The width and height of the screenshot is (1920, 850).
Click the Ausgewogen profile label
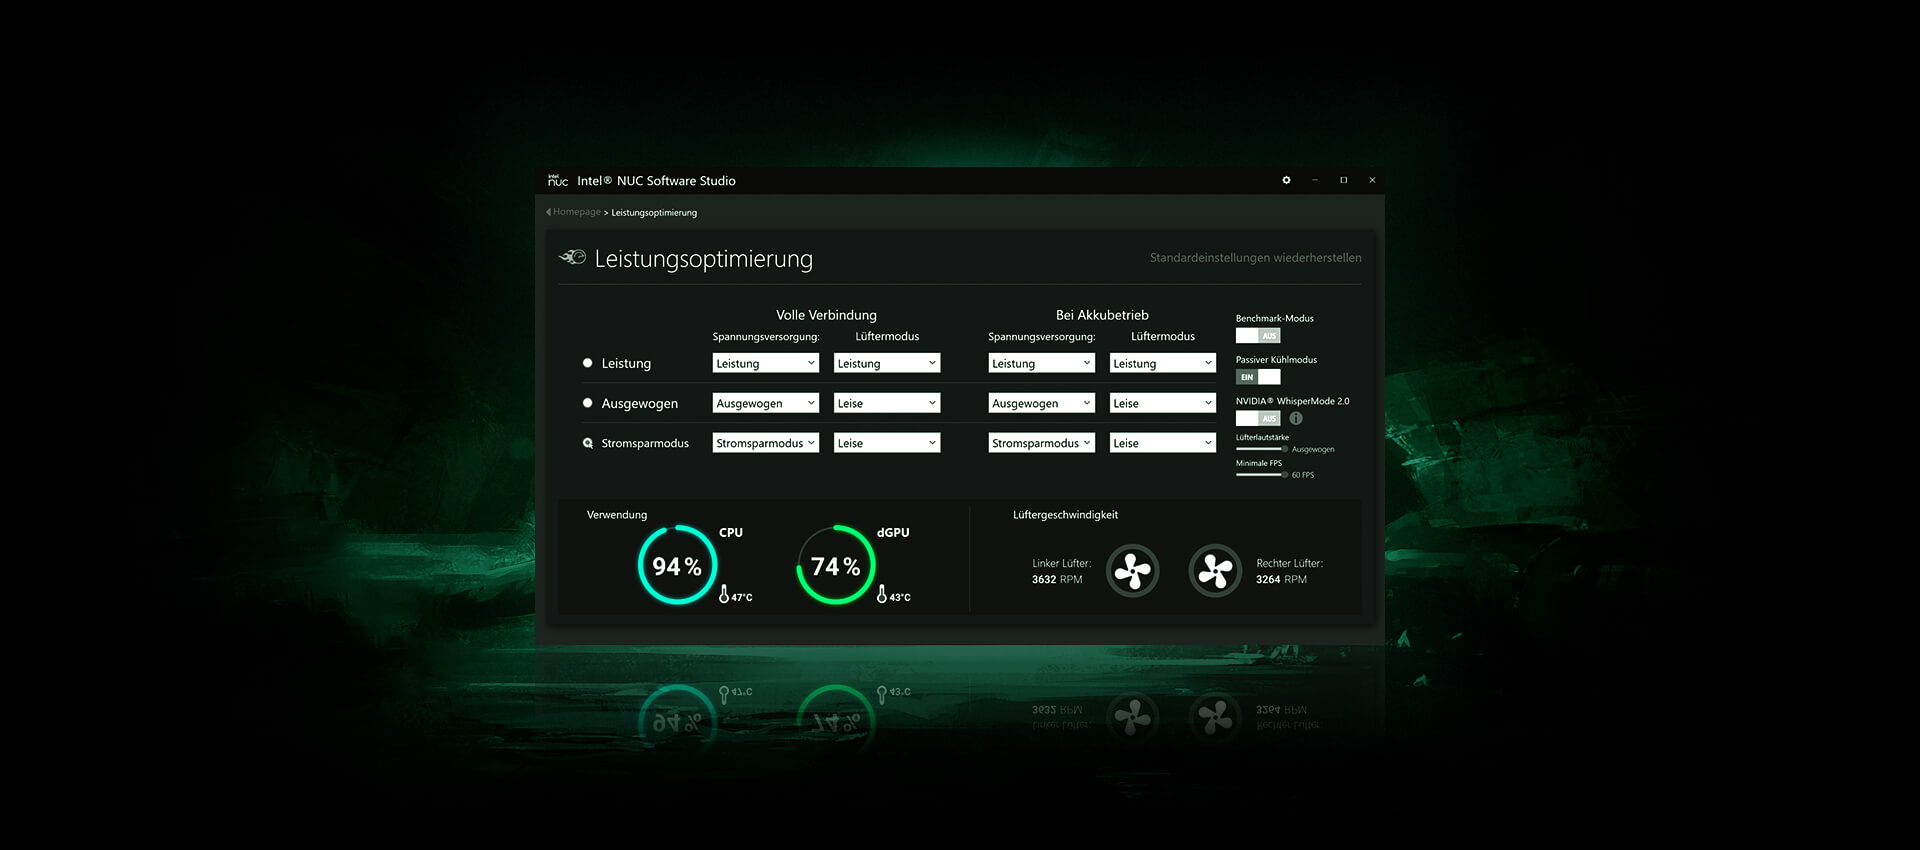tap(640, 403)
